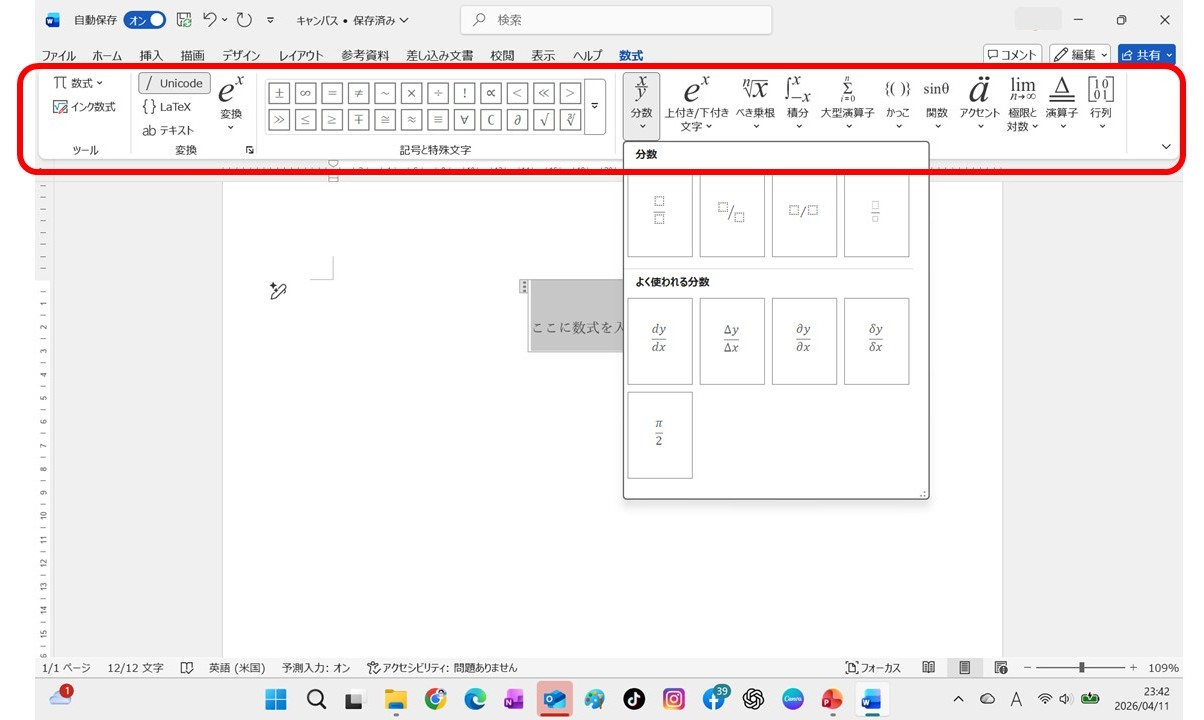Open the 挿入 ribbon tab
This screenshot has height=720, width=1204.
pos(151,56)
